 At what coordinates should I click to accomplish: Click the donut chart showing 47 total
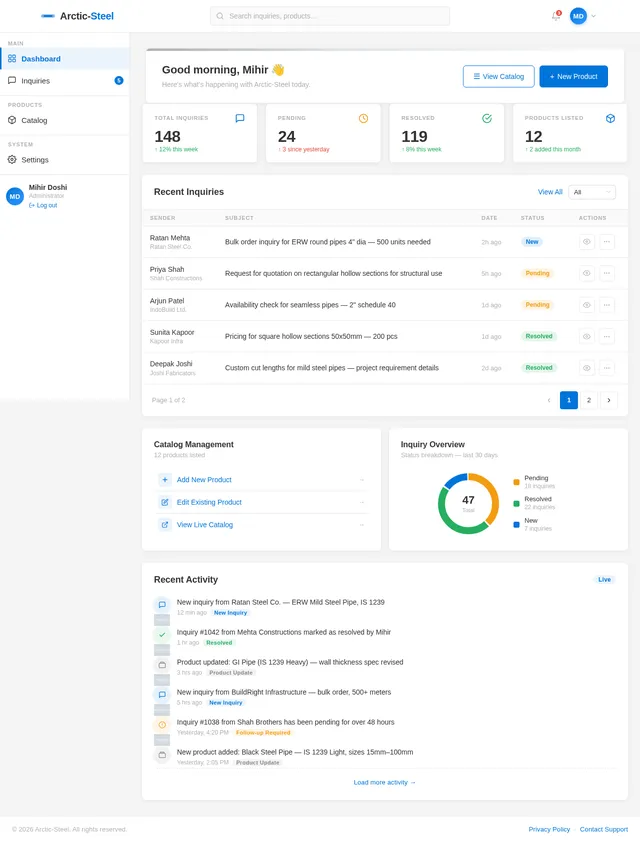point(468,503)
